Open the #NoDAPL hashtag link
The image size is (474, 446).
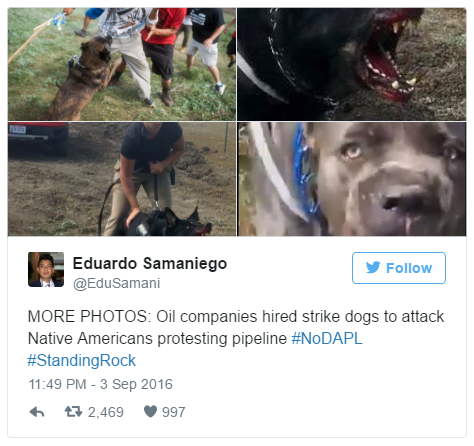(x=327, y=339)
